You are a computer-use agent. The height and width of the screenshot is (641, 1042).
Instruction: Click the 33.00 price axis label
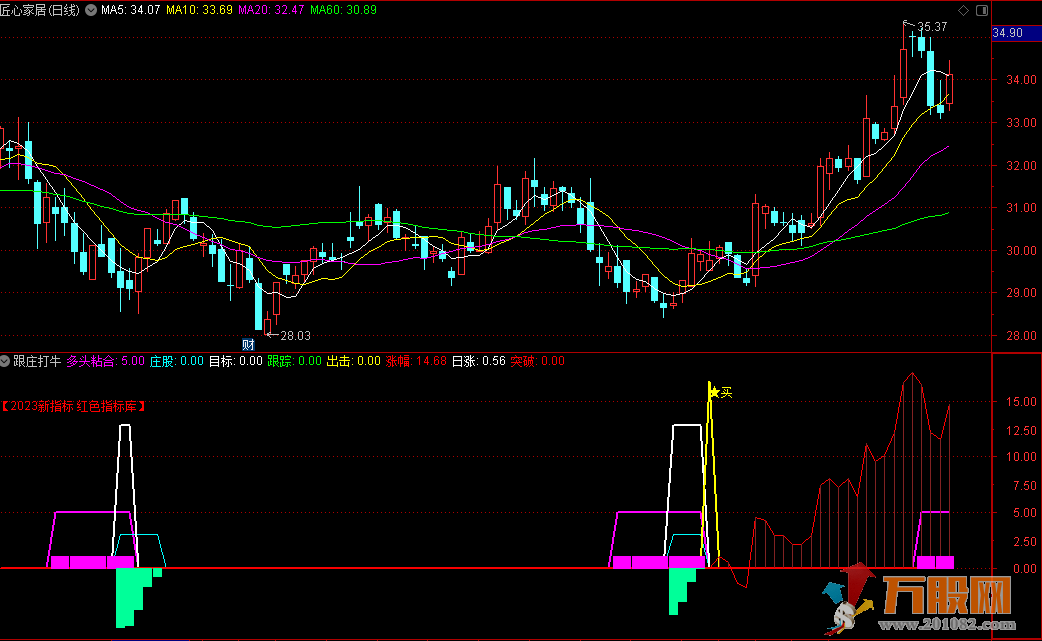point(1021,123)
